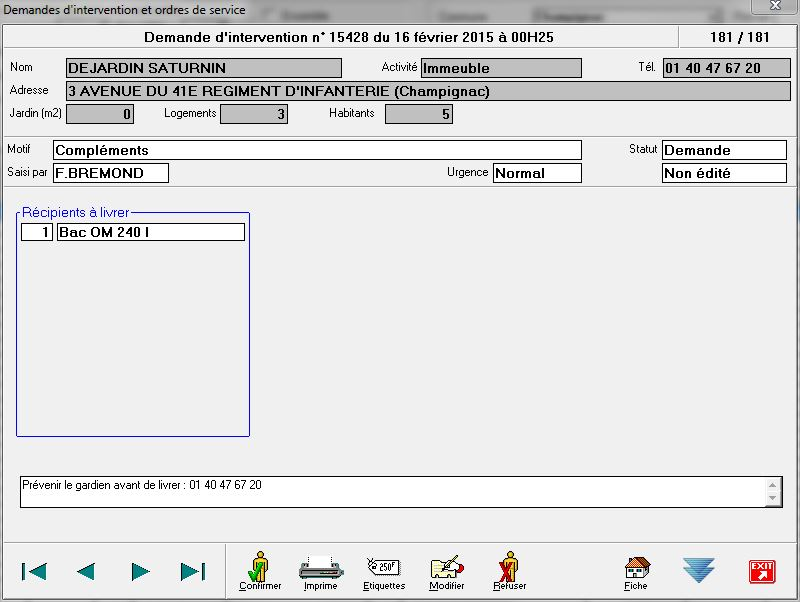The image size is (800, 602).
Task: Click the recipient quantity field showing 1
Action: [x=37, y=232]
